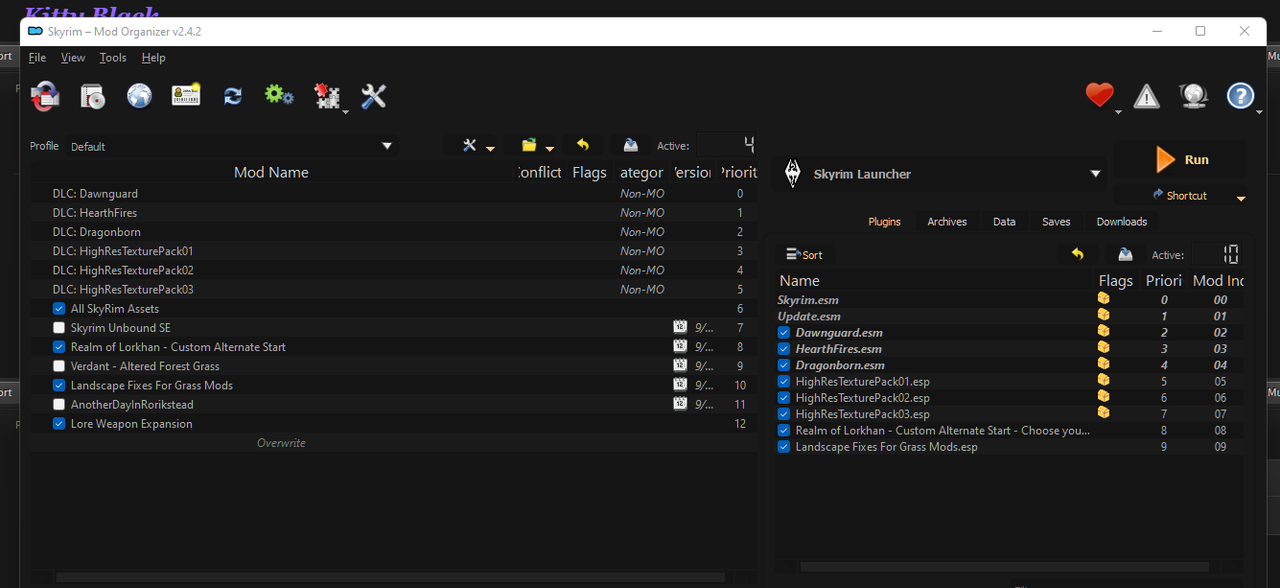The height and width of the screenshot is (588, 1280).
Task: Uncheck Realm of Lorkhan - Custom Alternate Start mod
Action: click(59, 347)
